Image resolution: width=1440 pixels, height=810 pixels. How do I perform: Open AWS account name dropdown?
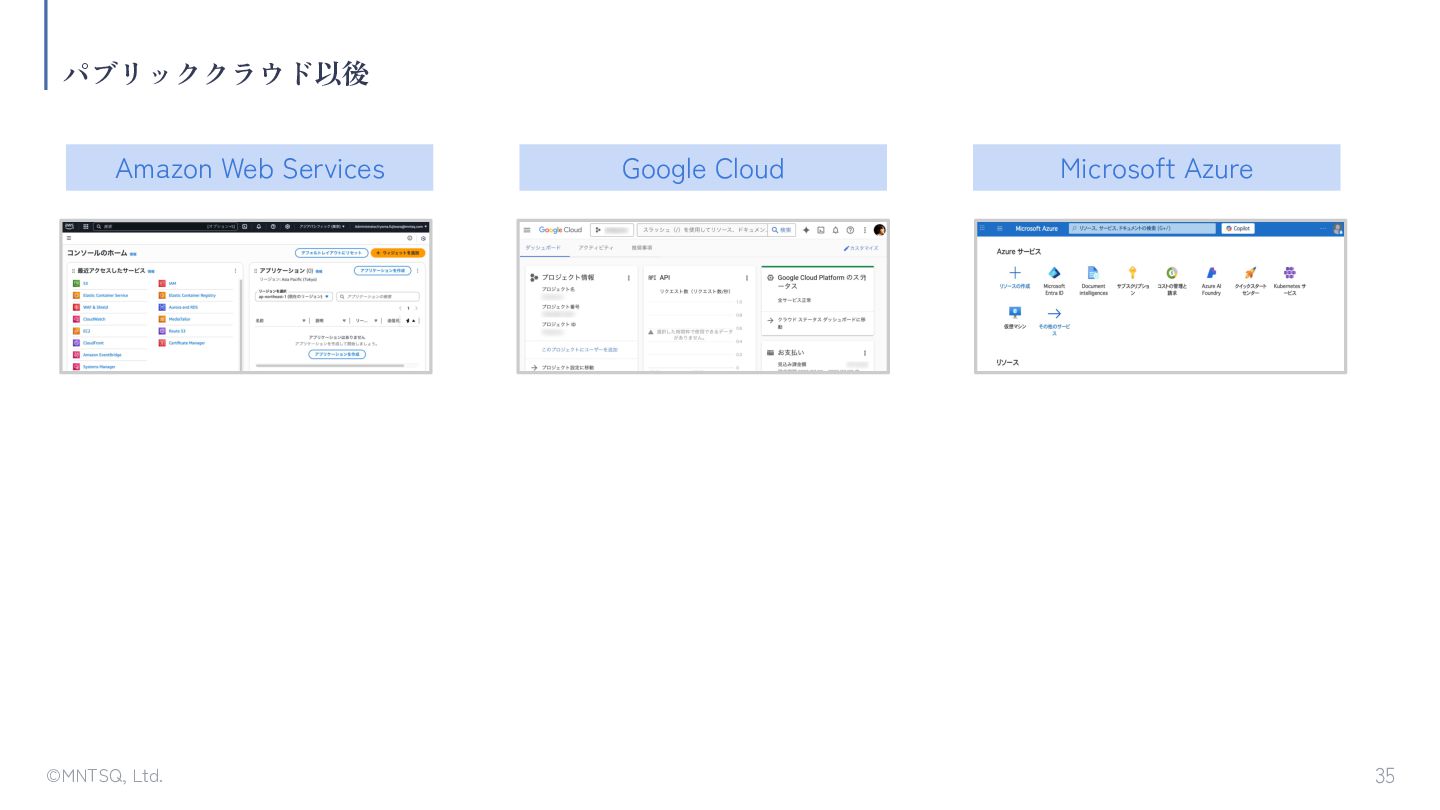point(391,227)
